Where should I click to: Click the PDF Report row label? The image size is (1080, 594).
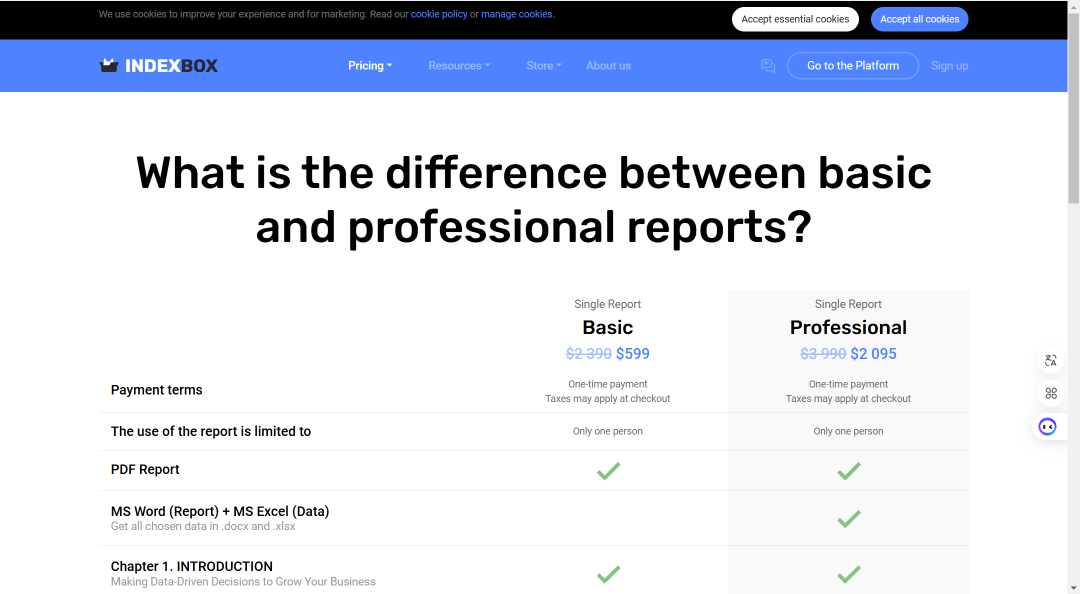(145, 469)
